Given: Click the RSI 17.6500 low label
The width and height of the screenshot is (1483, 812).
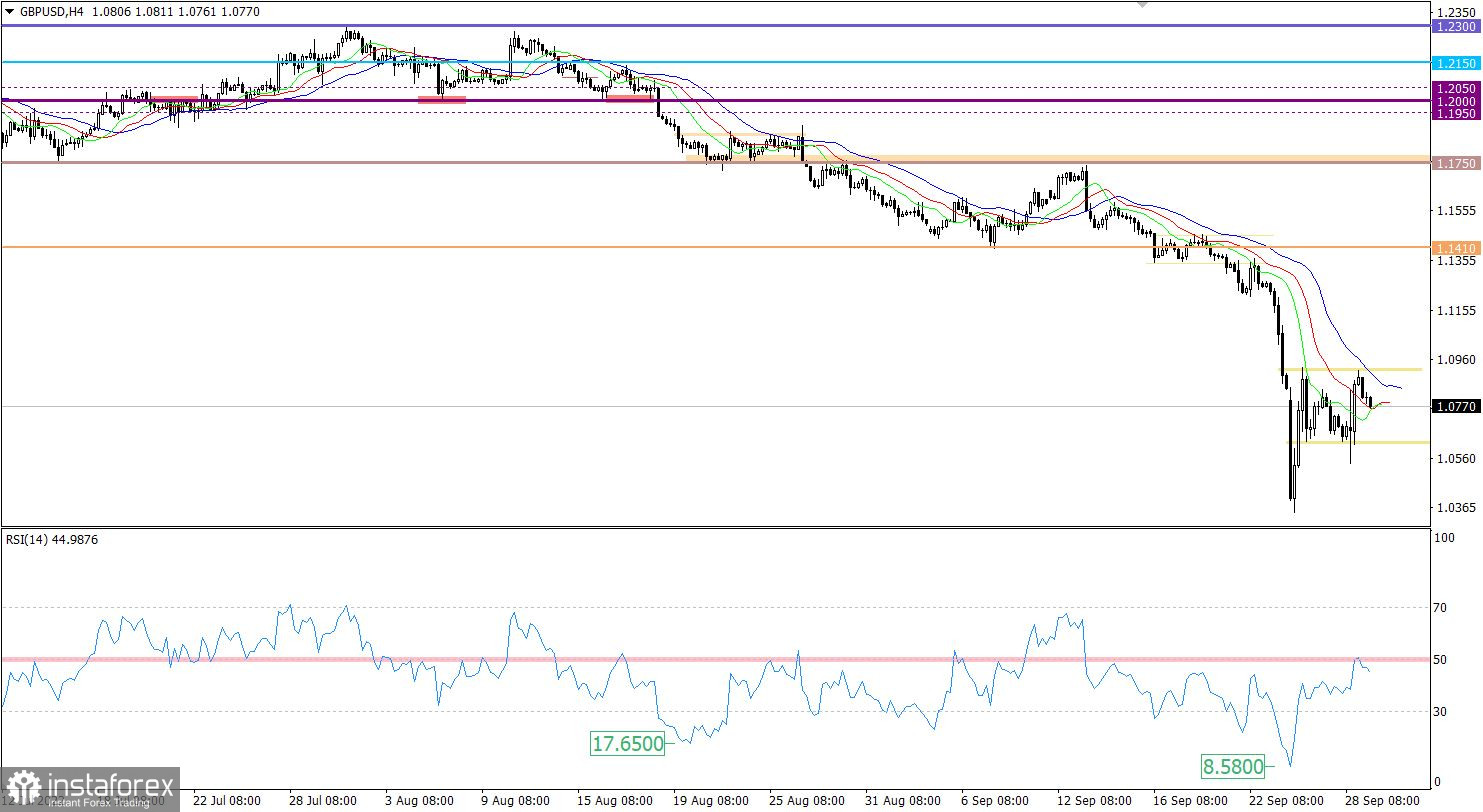Looking at the screenshot, I should [x=627, y=744].
